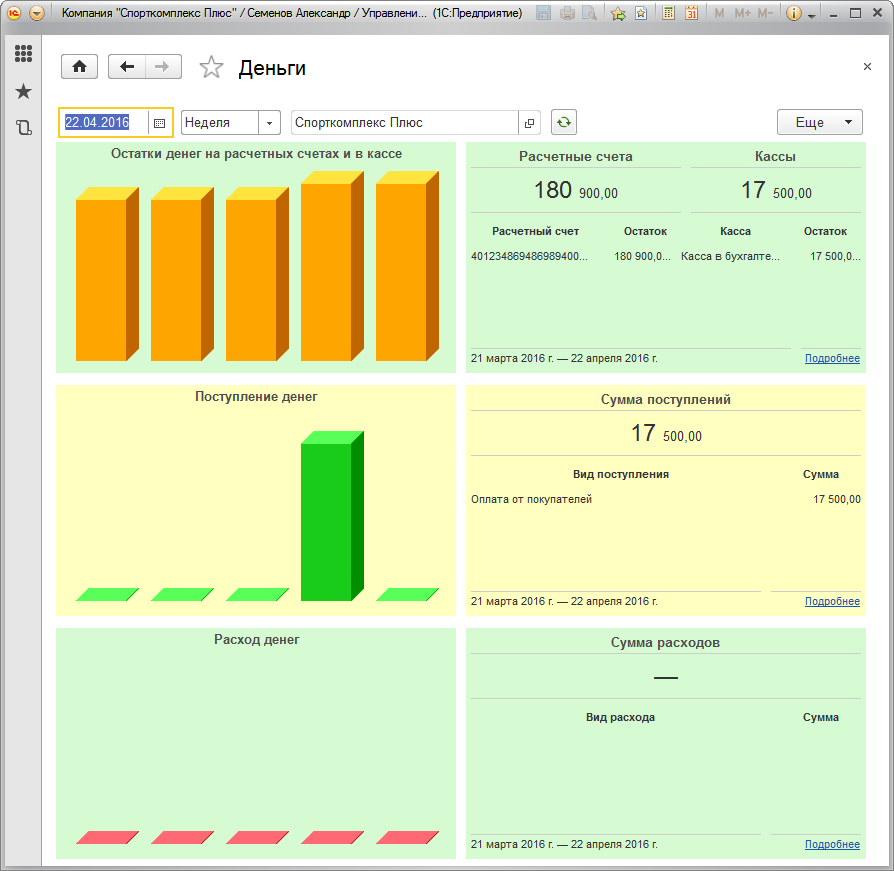Open the History icon in the left sidebar
The width and height of the screenshot is (894, 871).
(23, 128)
